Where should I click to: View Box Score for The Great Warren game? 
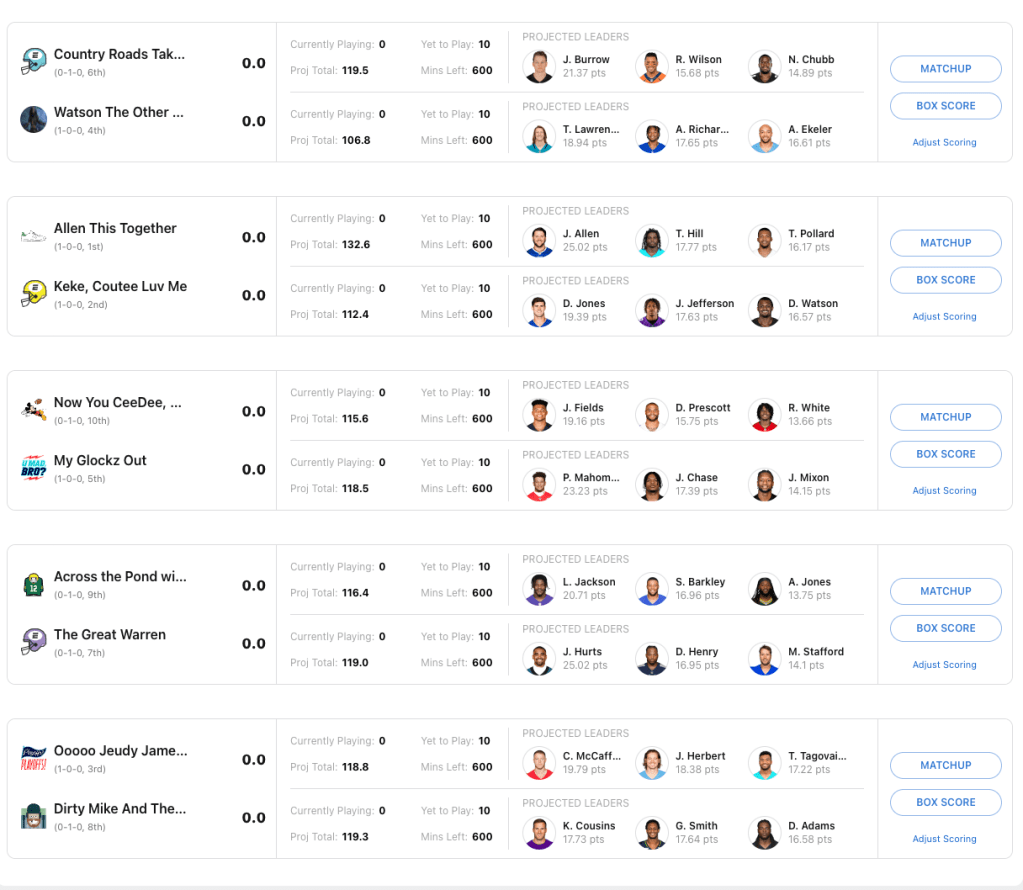tap(945, 628)
